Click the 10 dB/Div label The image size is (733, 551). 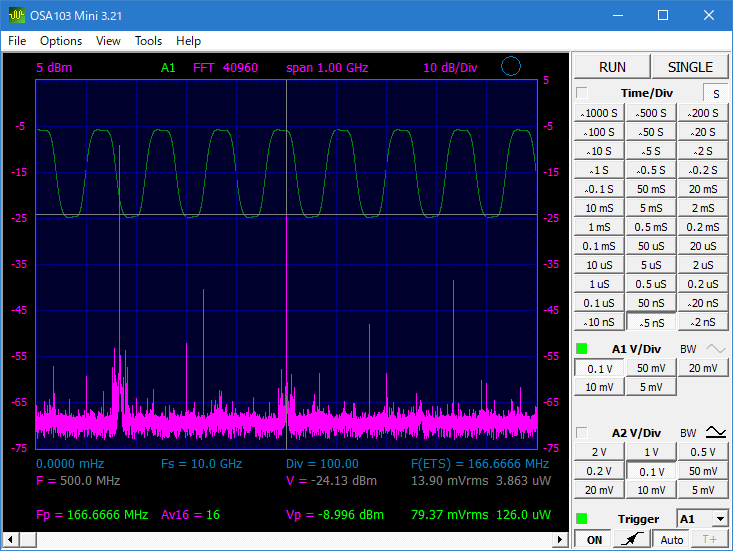pyautogui.click(x=450, y=68)
